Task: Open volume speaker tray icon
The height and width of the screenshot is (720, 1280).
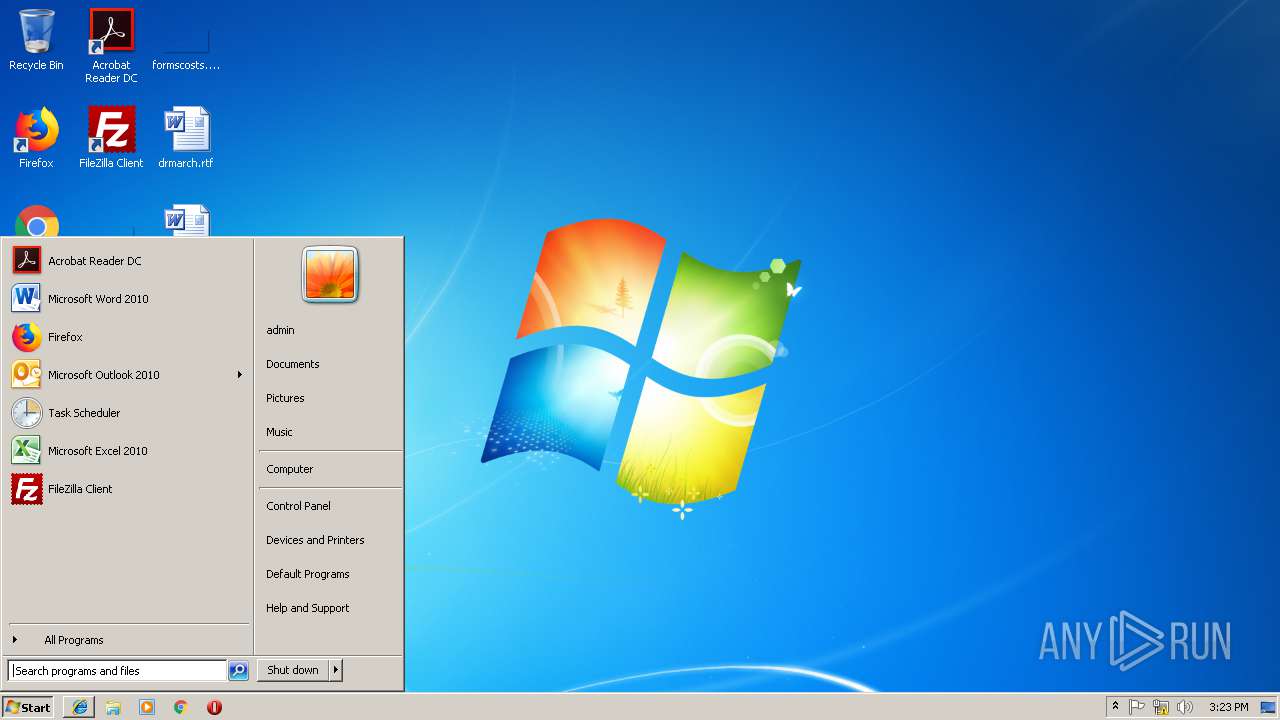Action: point(1185,707)
